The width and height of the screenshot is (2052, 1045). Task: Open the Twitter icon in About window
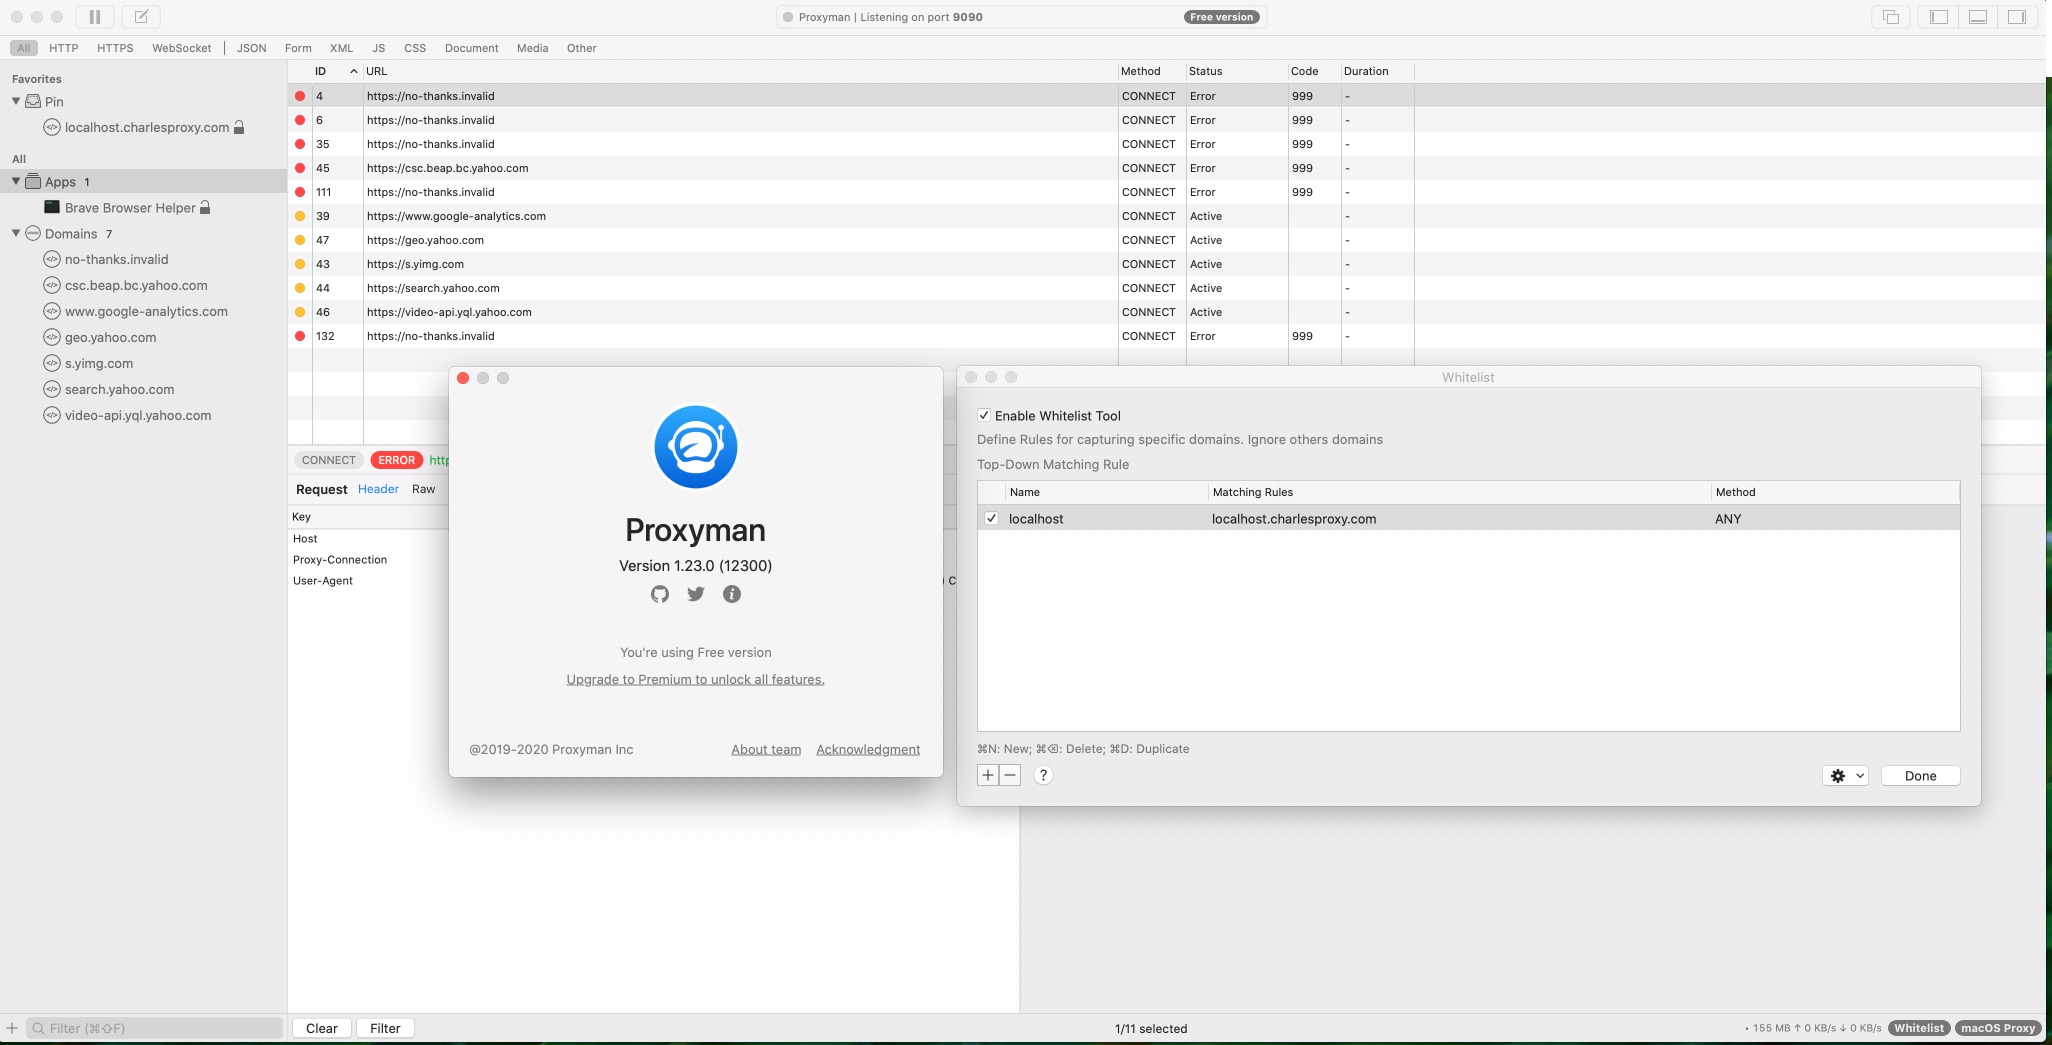click(696, 594)
